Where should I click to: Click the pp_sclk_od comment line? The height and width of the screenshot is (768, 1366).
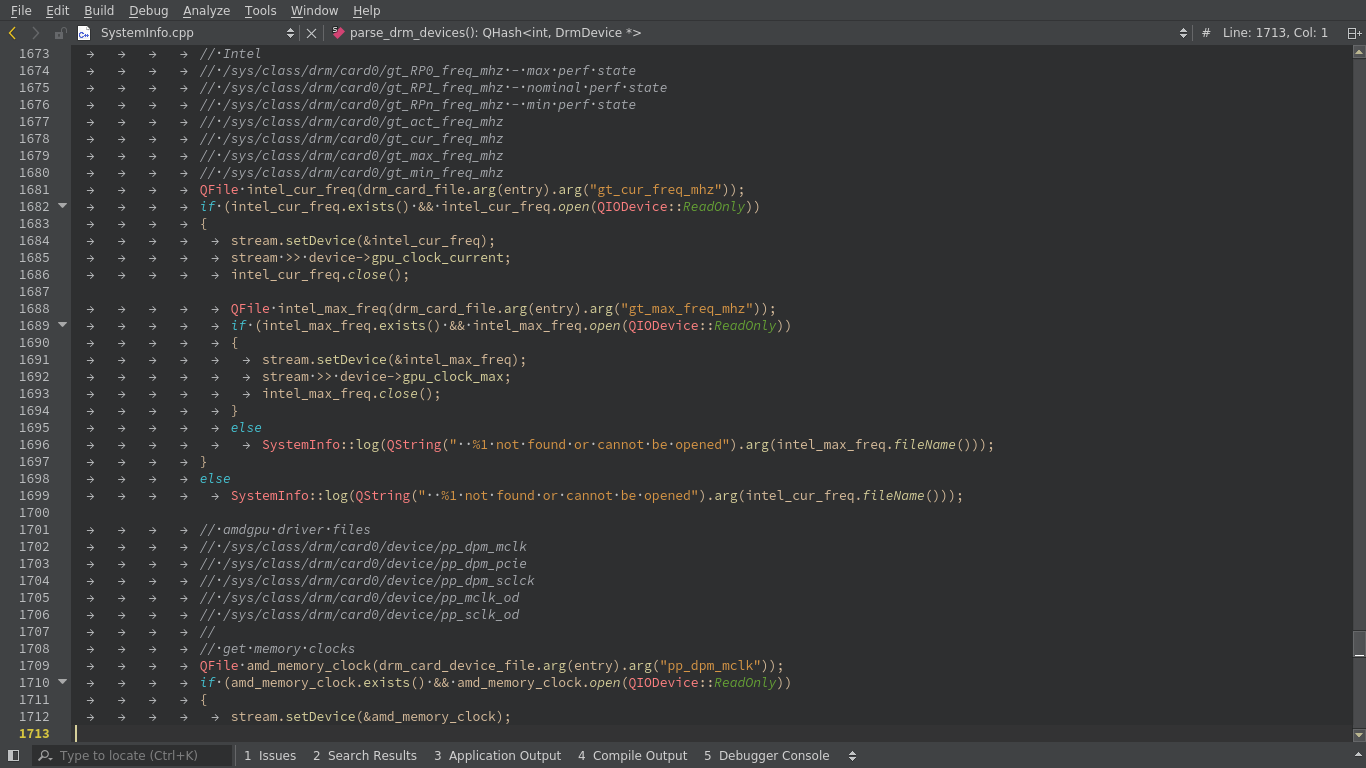point(359,615)
